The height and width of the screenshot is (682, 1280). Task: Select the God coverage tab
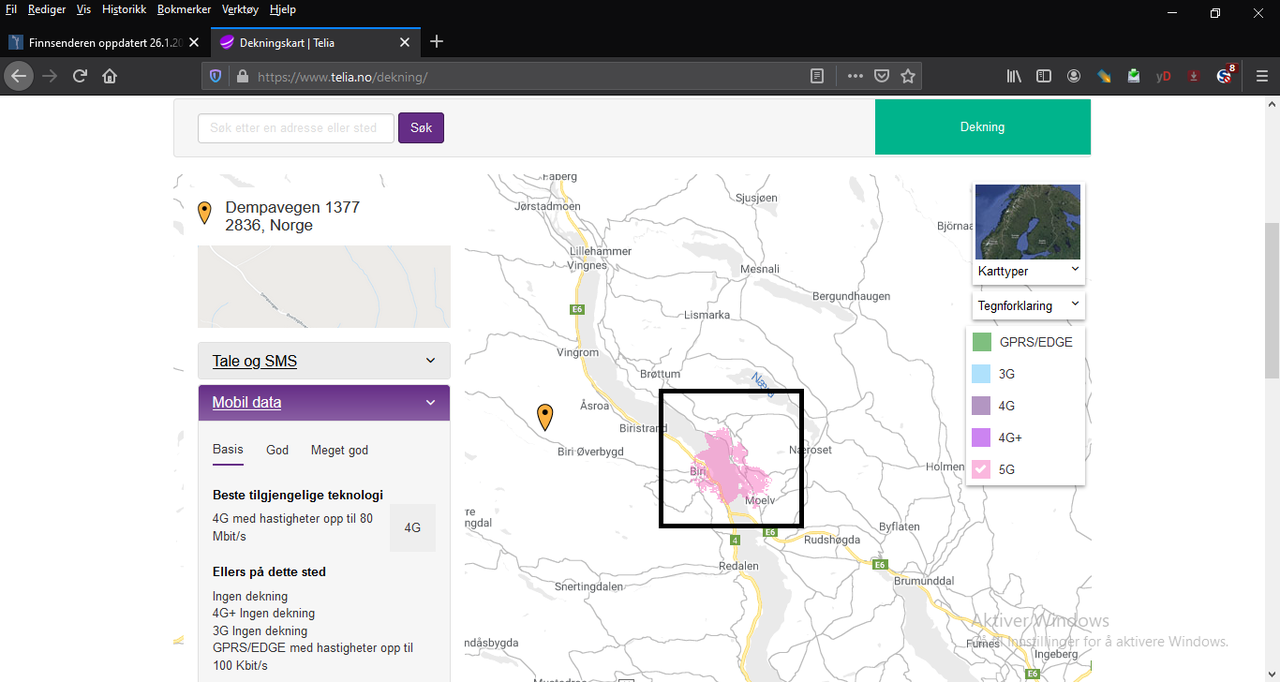coord(277,450)
